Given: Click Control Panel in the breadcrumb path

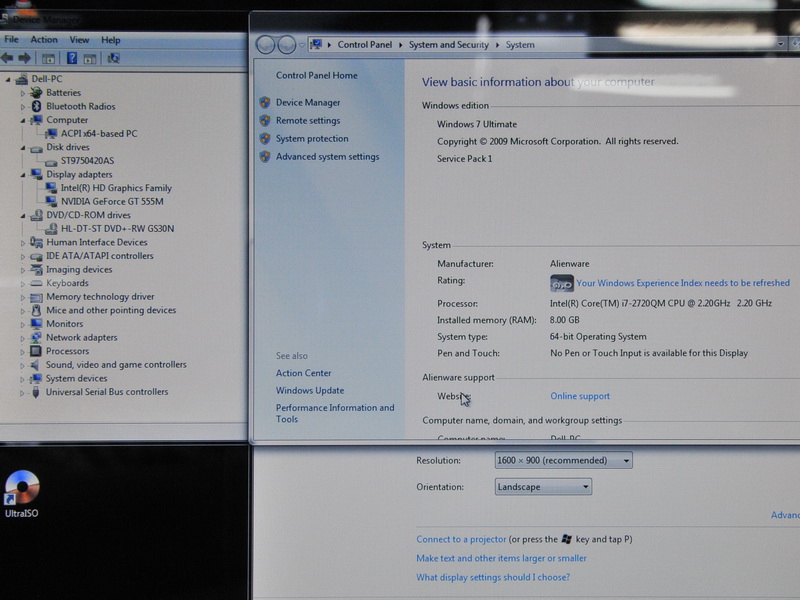Looking at the screenshot, I should (x=365, y=44).
